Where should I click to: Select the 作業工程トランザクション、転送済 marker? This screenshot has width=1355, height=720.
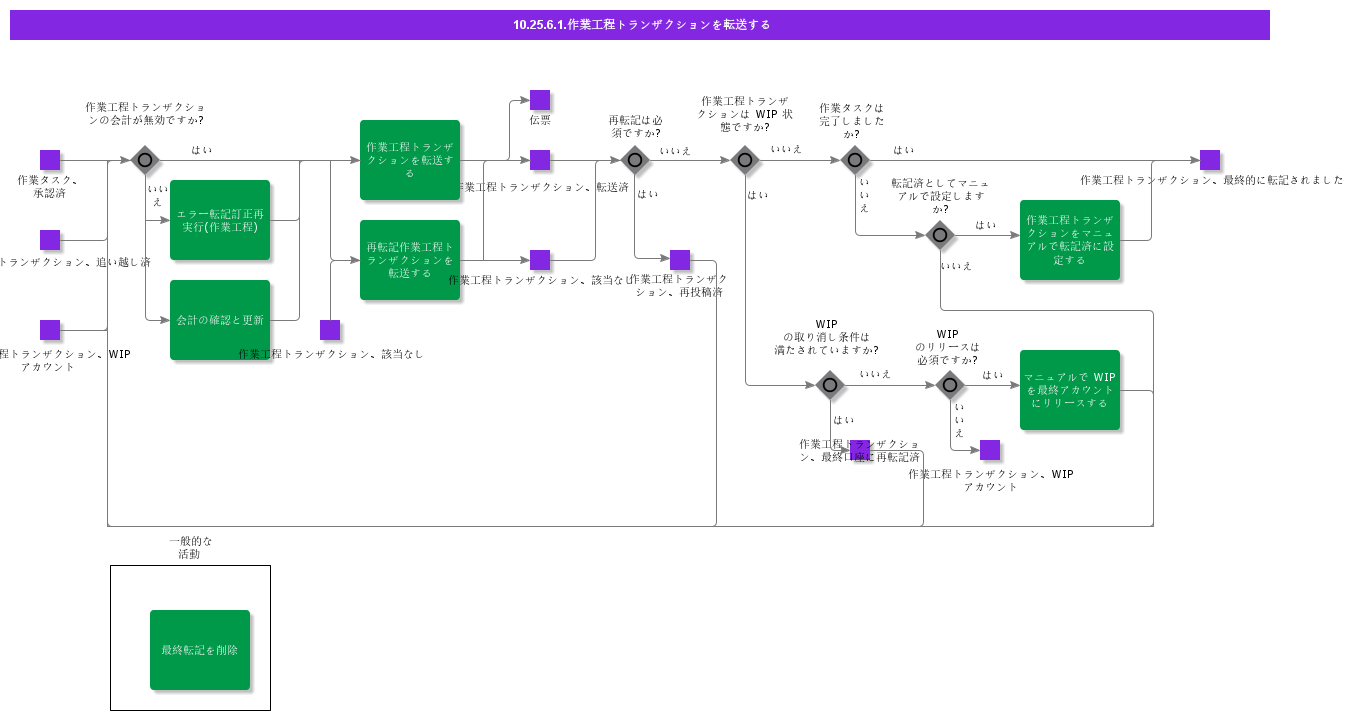pos(540,160)
